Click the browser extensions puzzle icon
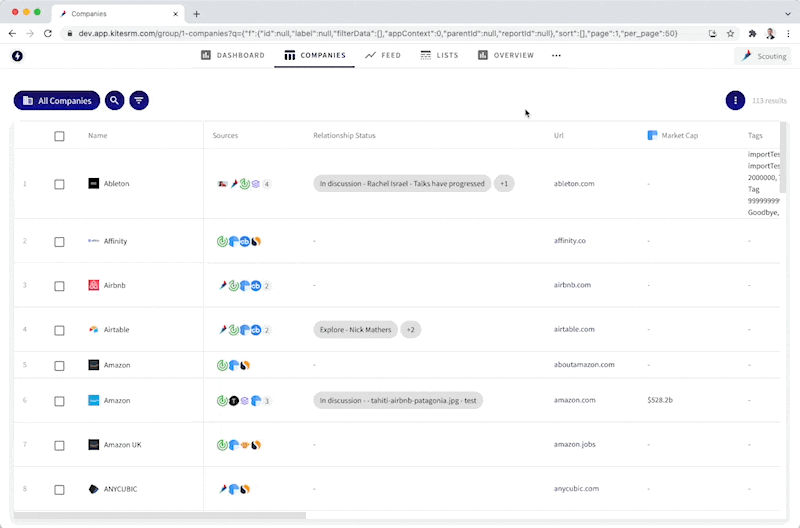 point(752,33)
